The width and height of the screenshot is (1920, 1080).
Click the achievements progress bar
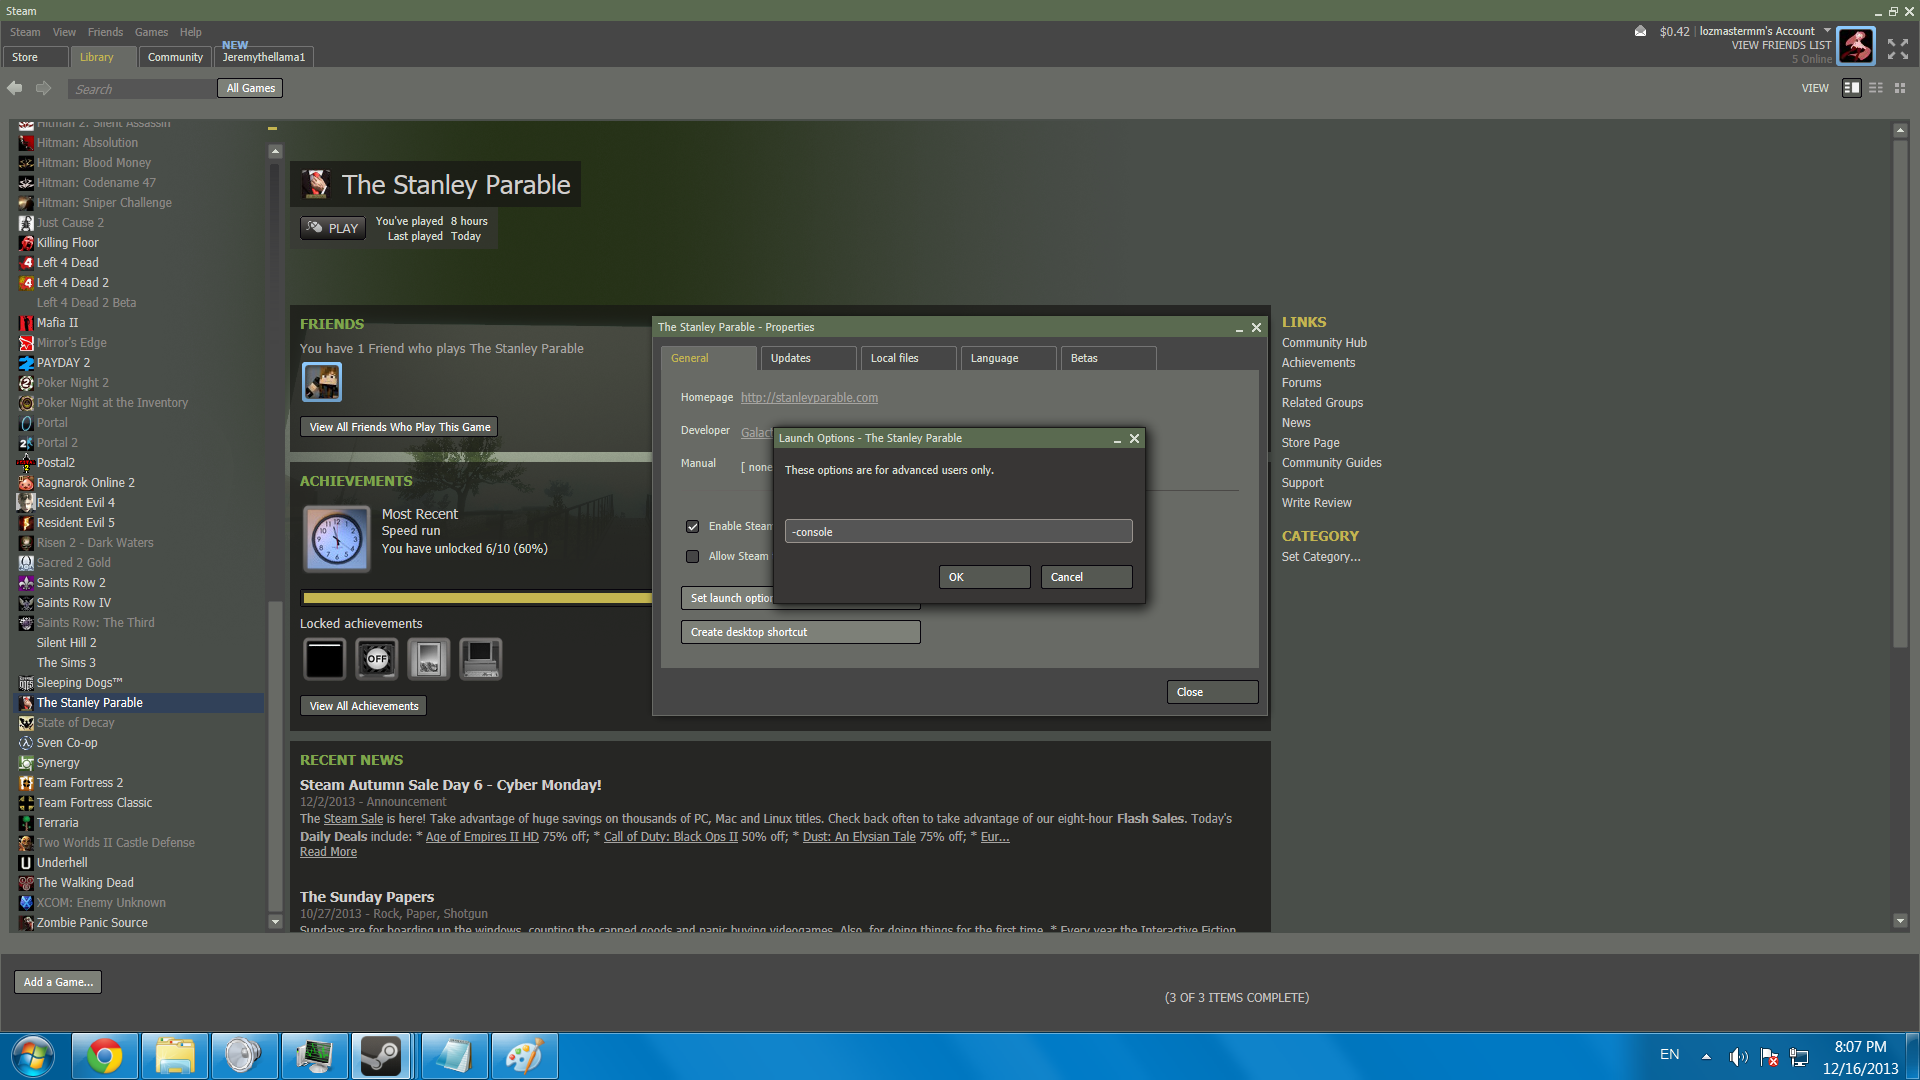(x=476, y=598)
